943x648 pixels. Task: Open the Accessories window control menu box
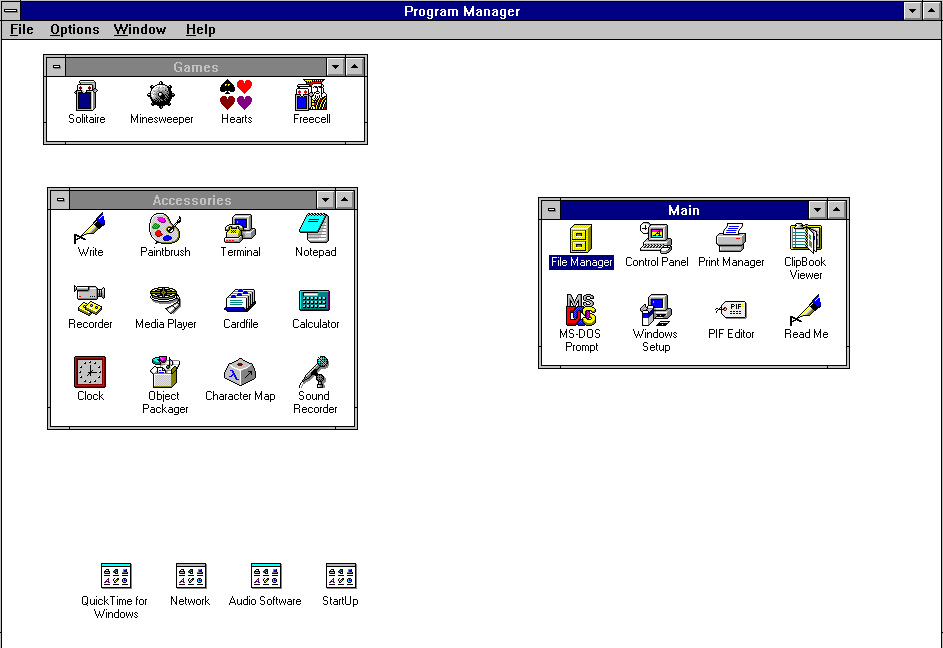tap(60, 200)
